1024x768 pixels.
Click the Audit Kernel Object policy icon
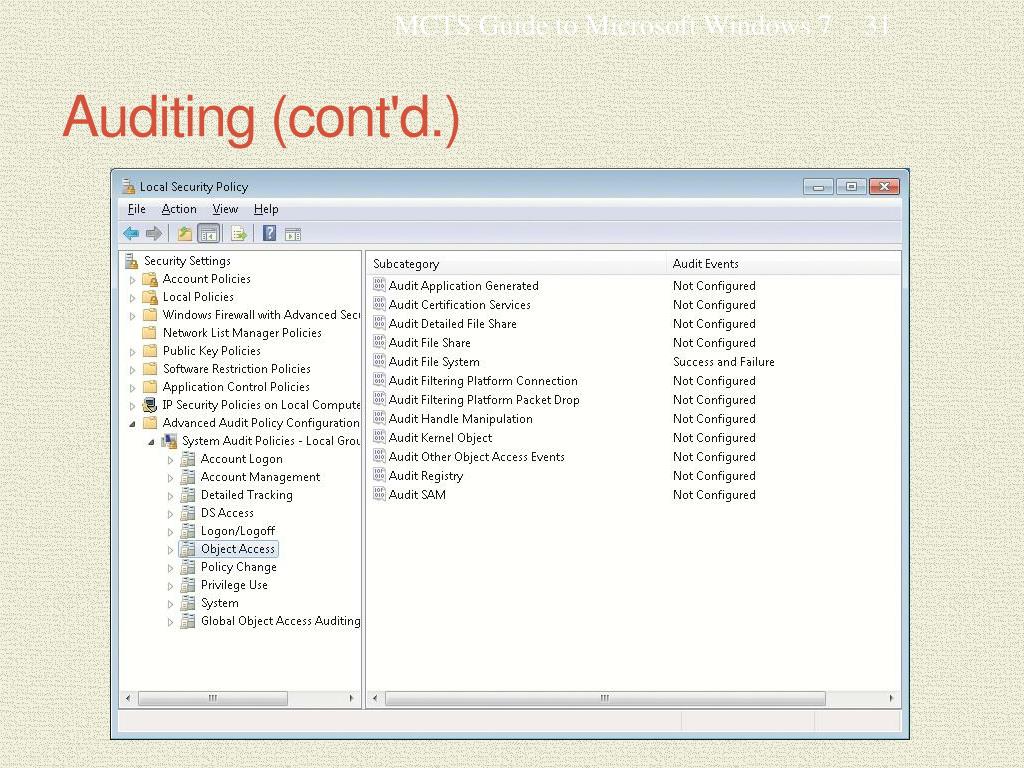379,437
